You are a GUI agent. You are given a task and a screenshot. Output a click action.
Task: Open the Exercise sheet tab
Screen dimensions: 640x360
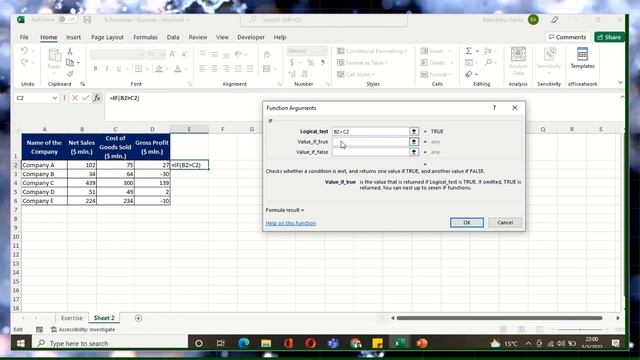click(x=71, y=318)
